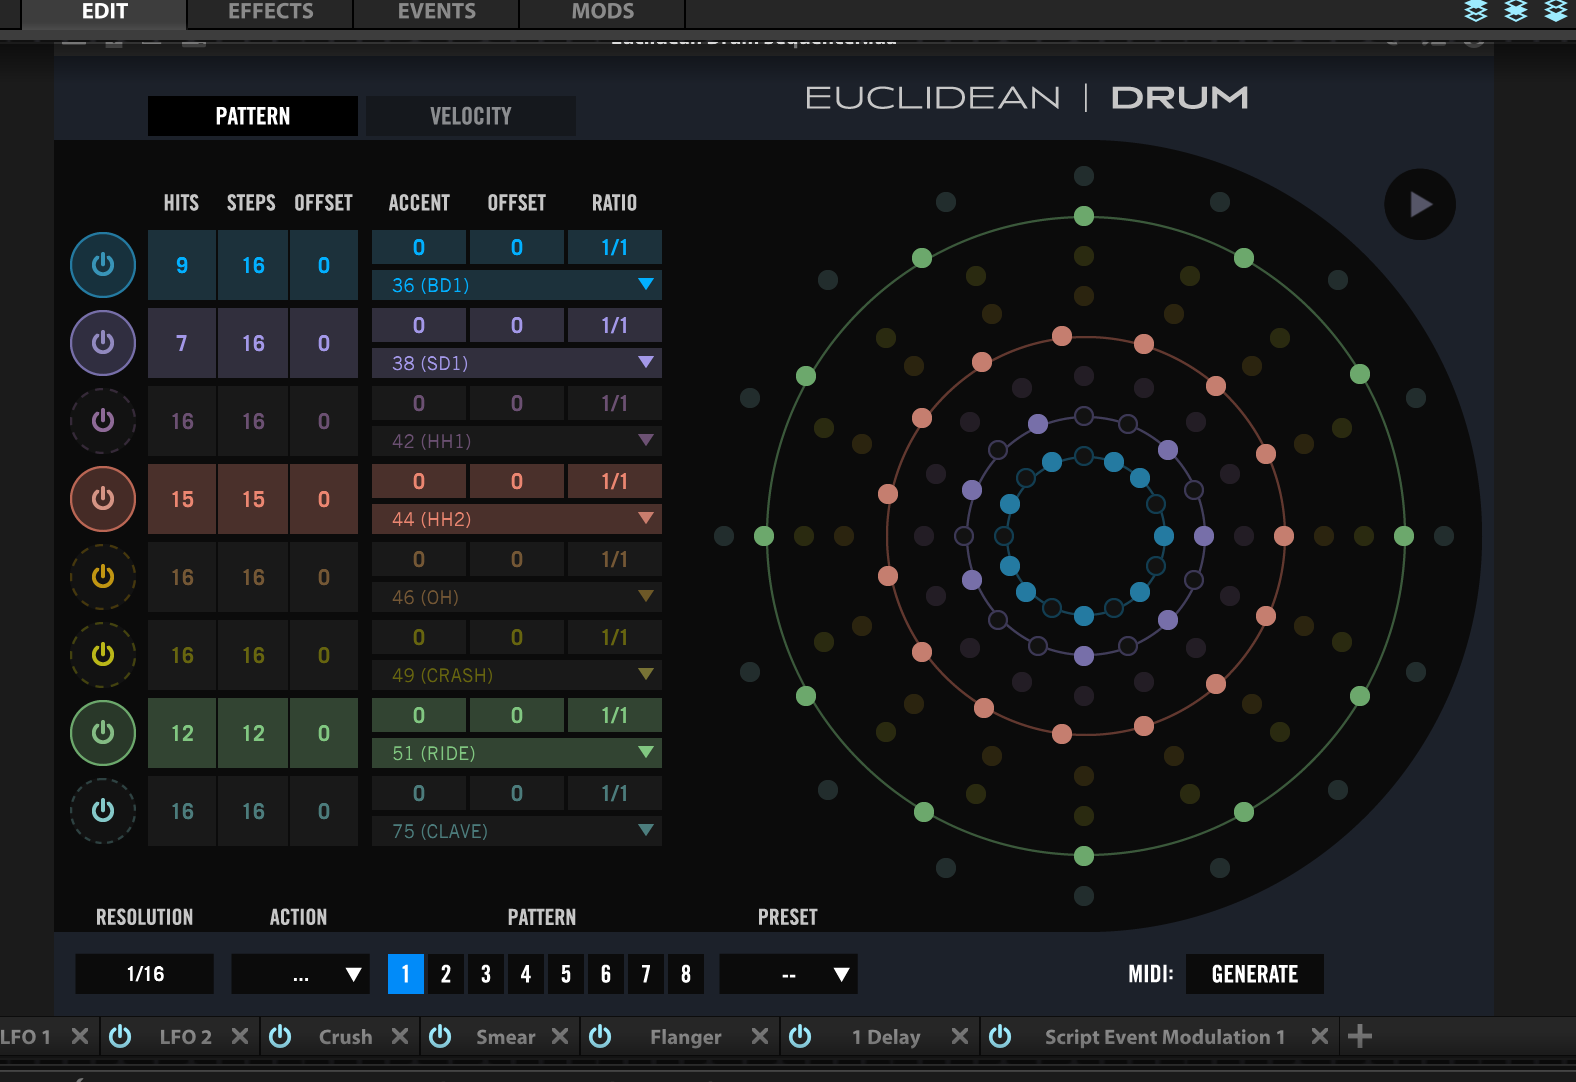Select pattern slot 8
Image resolution: width=1576 pixels, height=1082 pixels.
685,974
